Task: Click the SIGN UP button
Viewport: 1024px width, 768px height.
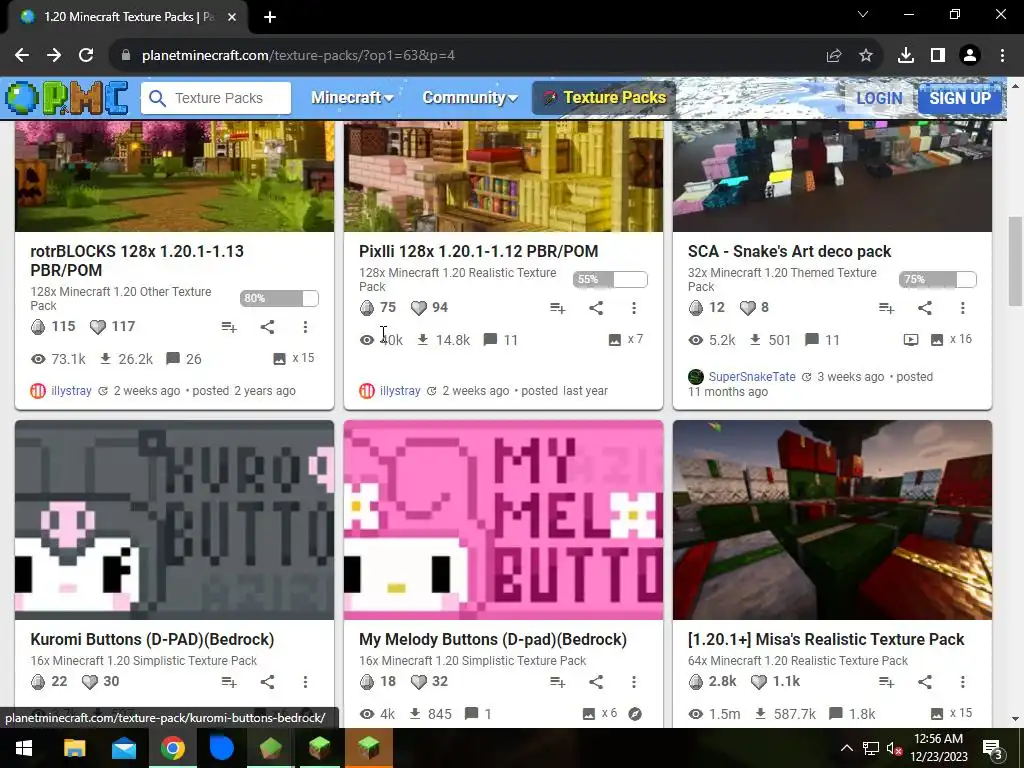Action: (960, 98)
